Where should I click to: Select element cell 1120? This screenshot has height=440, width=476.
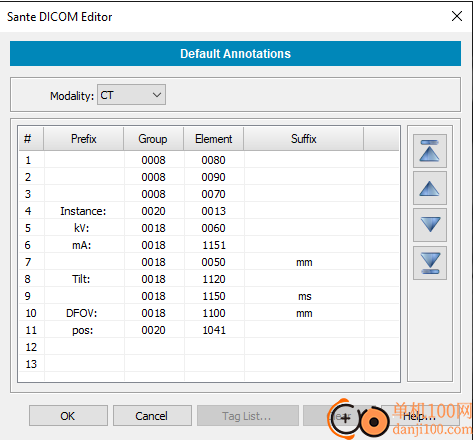pyautogui.click(x=214, y=279)
